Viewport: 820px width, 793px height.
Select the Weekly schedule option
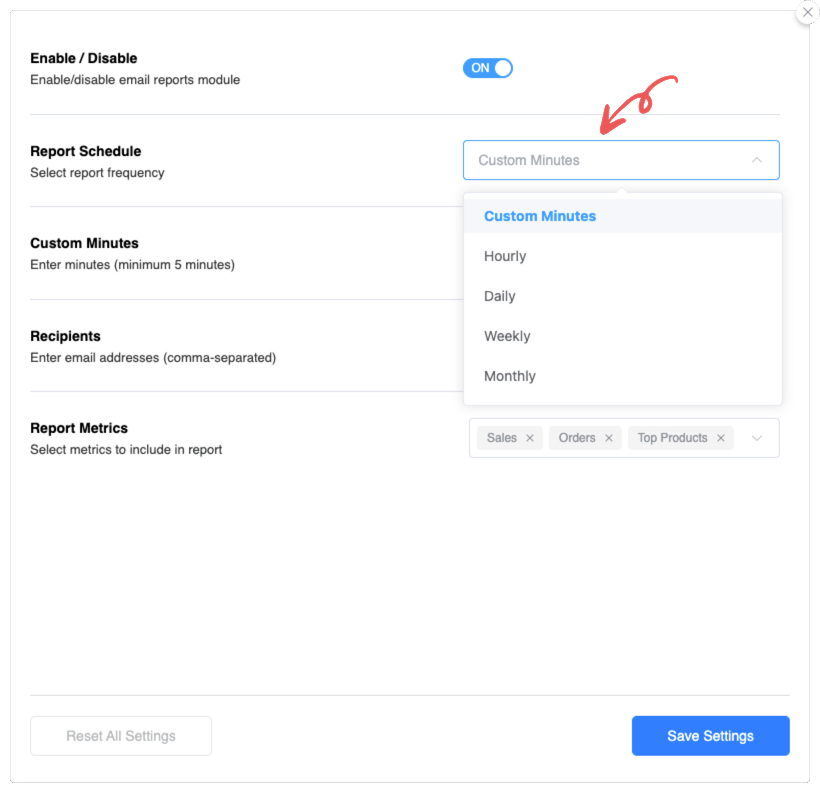[x=507, y=336]
